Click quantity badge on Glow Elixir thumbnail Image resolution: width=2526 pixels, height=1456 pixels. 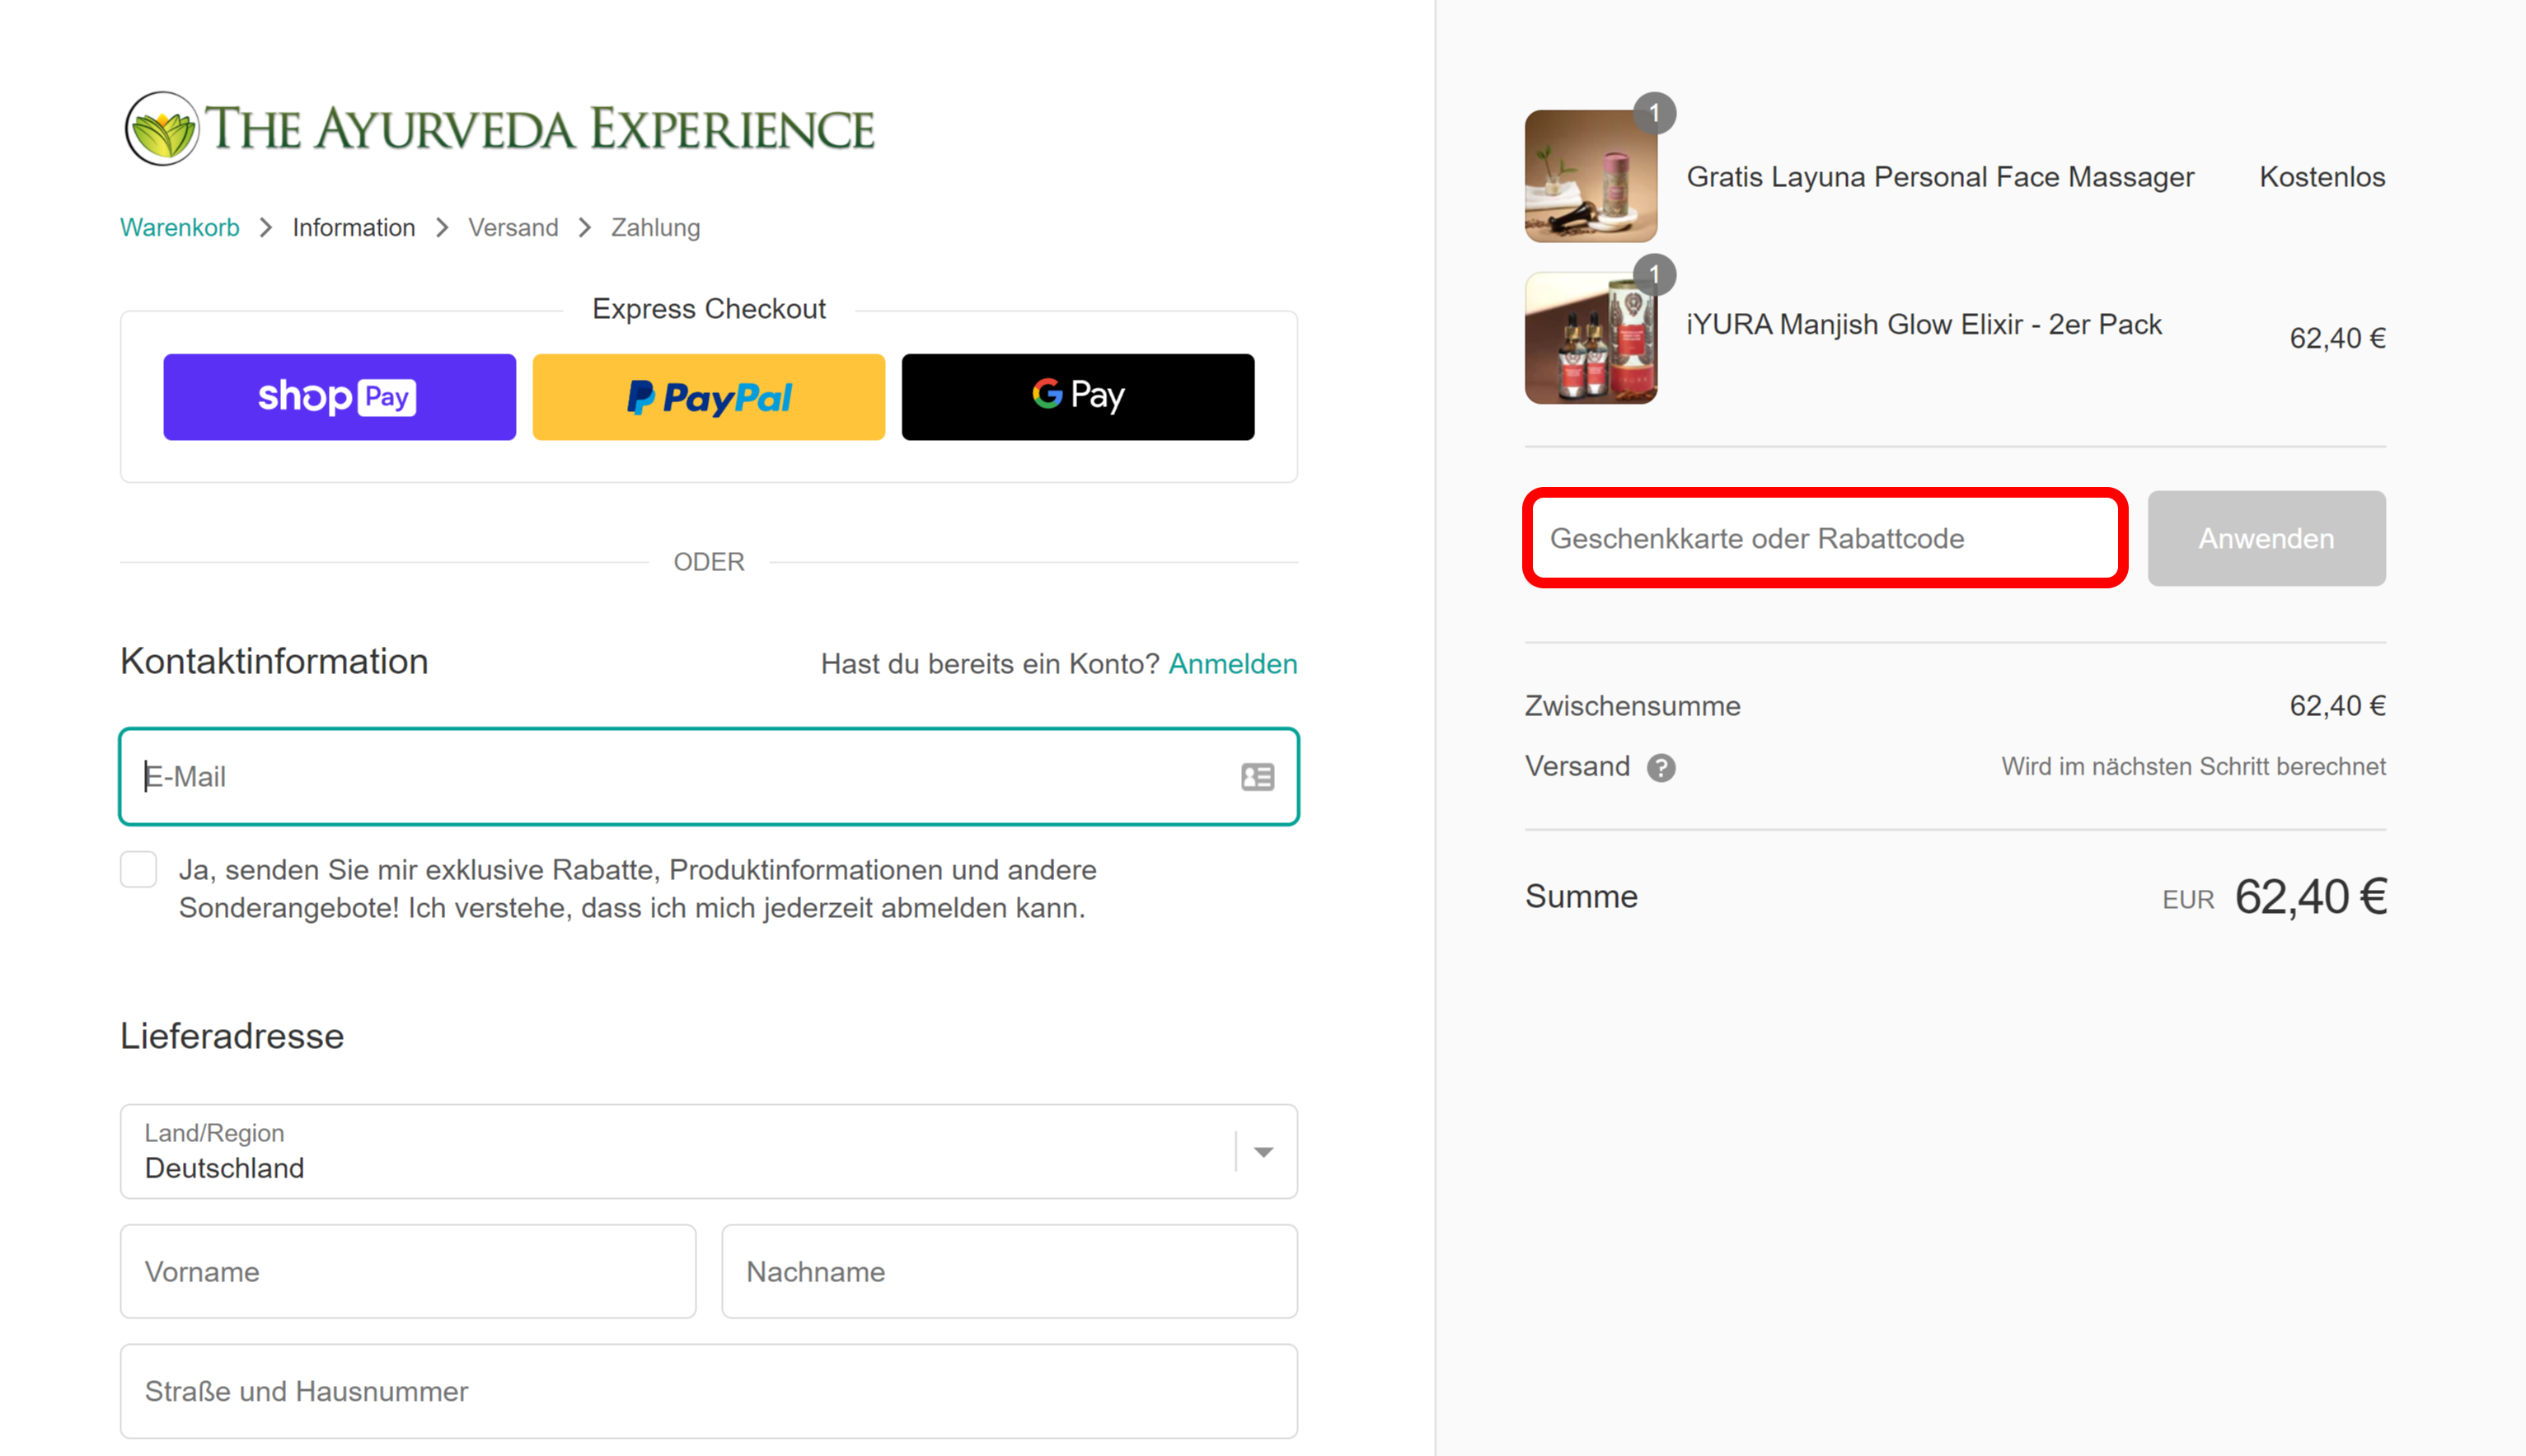point(1654,274)
